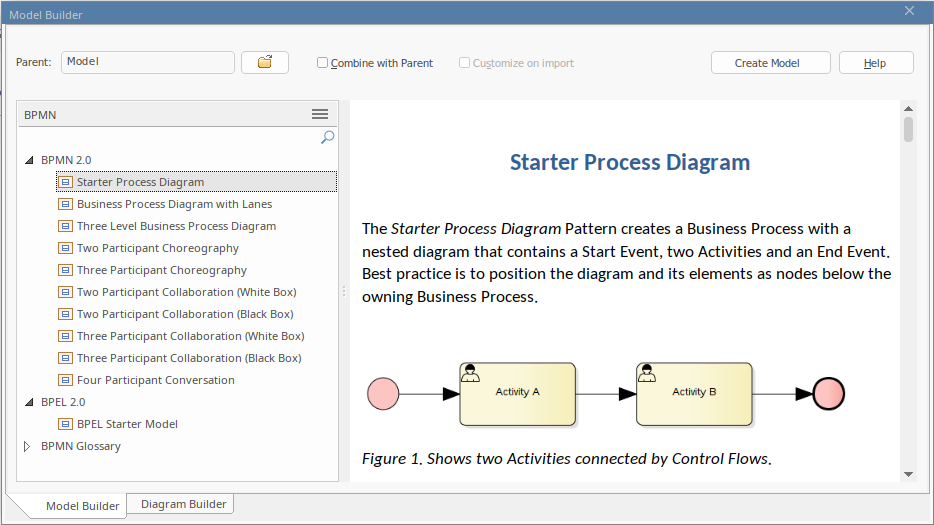Click icon beside Four Participant Conversation
Image resolution: width=934 pixels, height=525 pixels.
coord(66,380)
